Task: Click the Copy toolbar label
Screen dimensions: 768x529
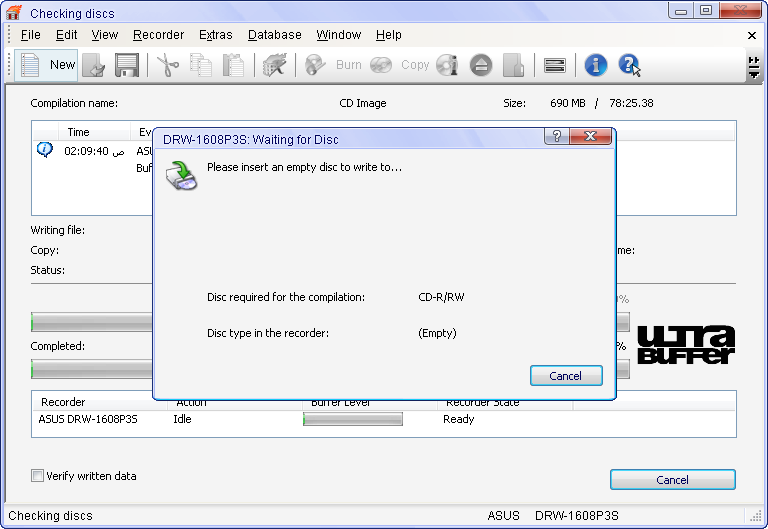Action: pyautogui.click(x=415, y=65)
